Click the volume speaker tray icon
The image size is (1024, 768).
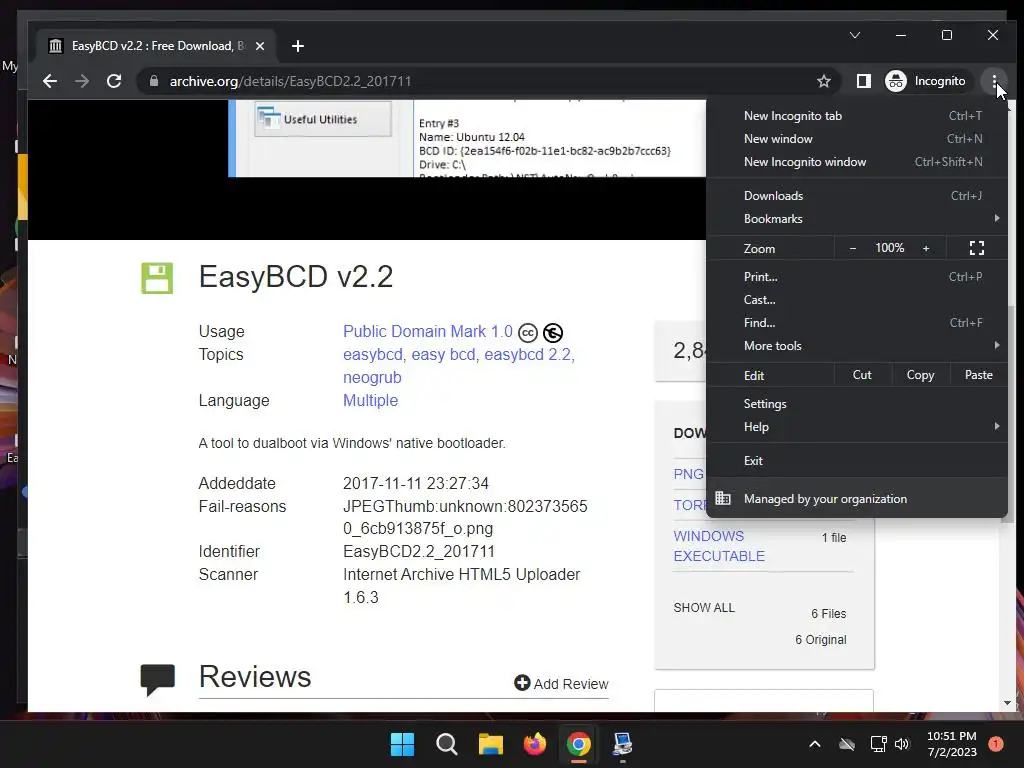tap(902, 744)
